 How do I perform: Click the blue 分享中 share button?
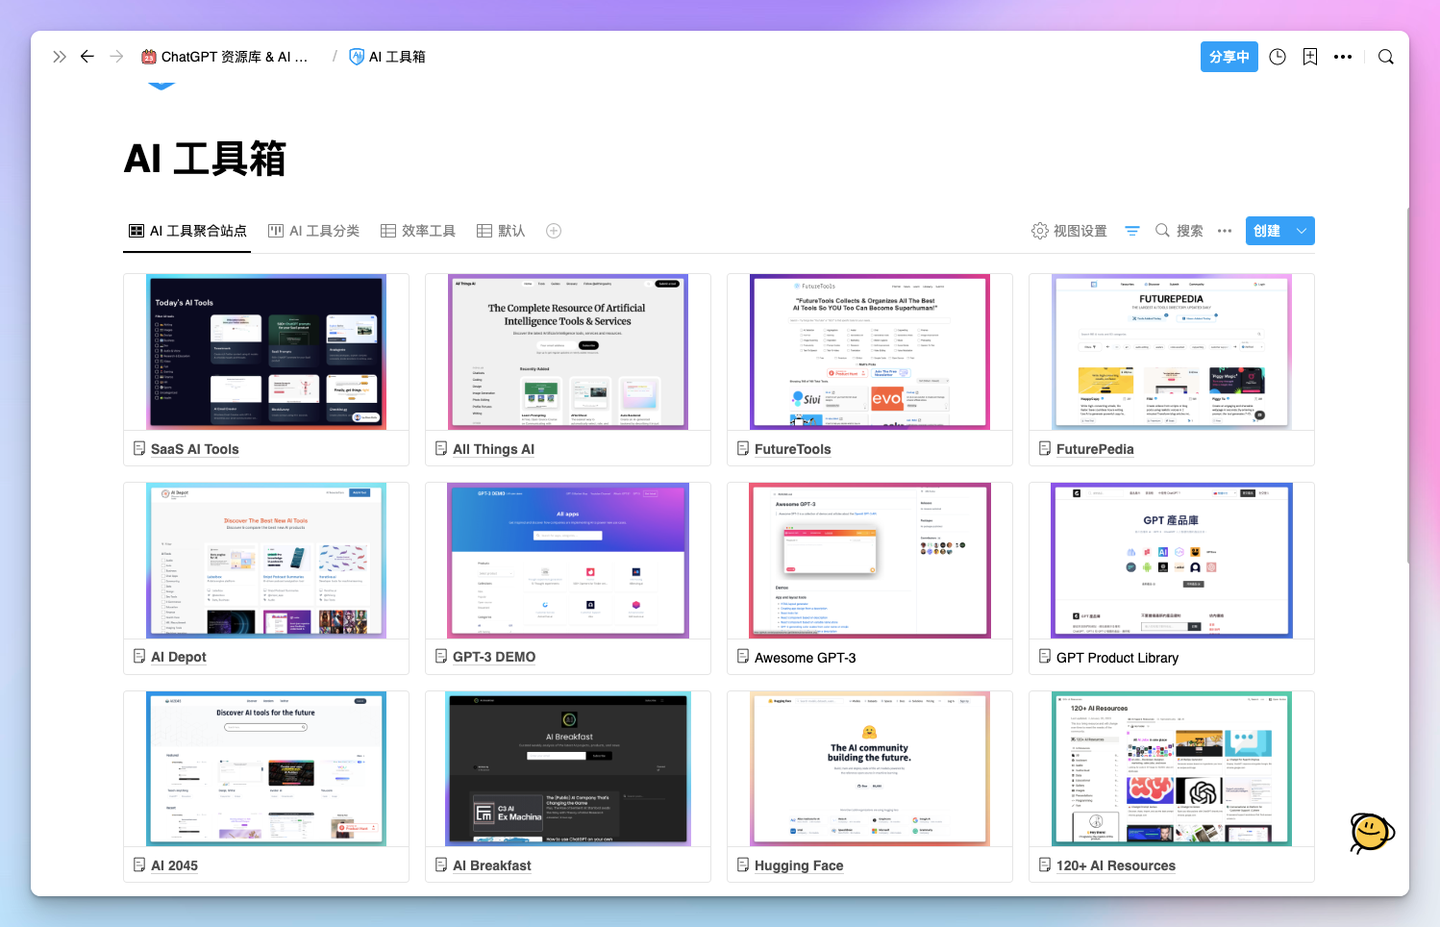pyautogui.click(x=1229, y=57)
